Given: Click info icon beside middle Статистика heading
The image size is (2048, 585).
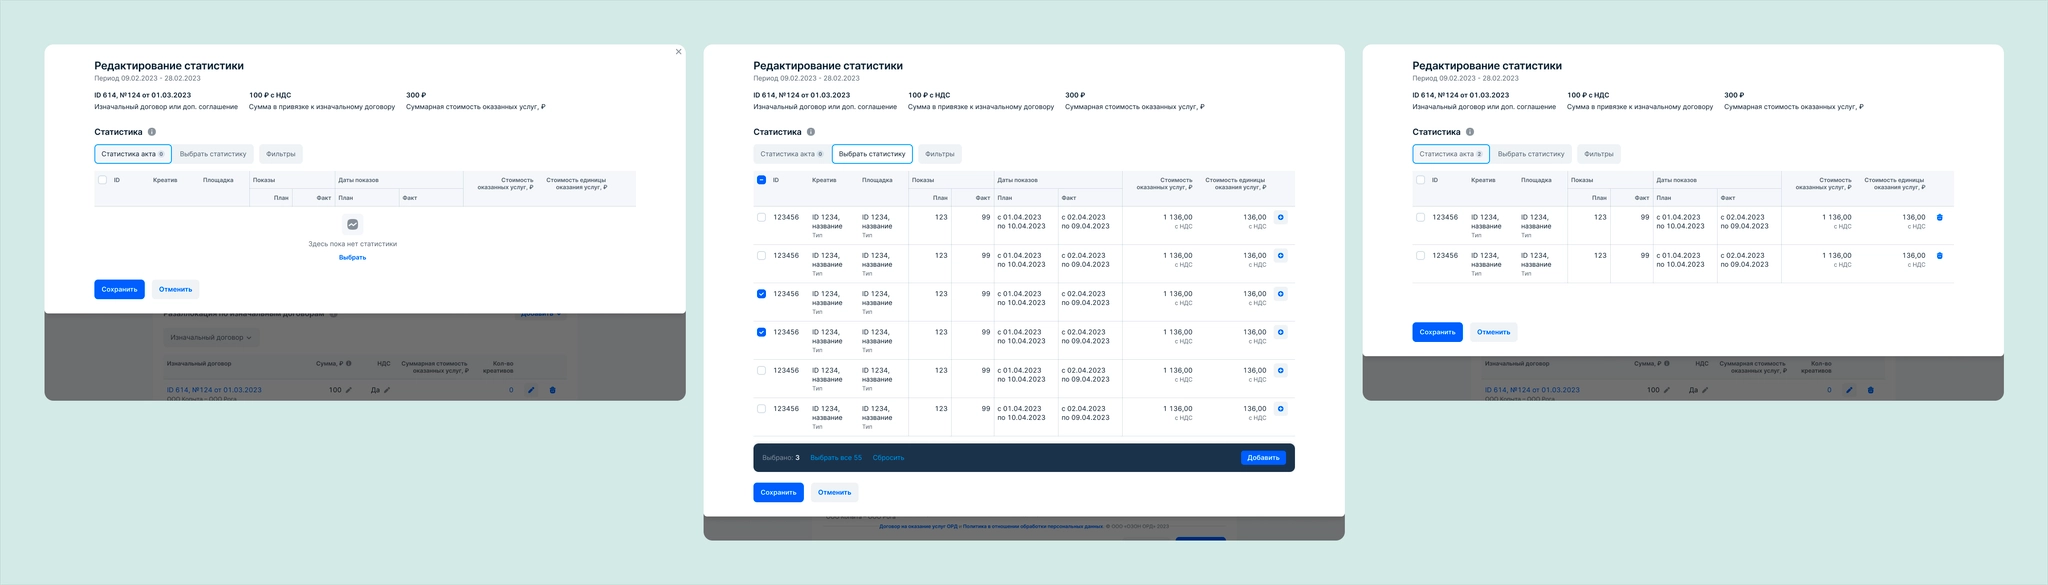Looking at the screenshot, I should click(811, 132).
